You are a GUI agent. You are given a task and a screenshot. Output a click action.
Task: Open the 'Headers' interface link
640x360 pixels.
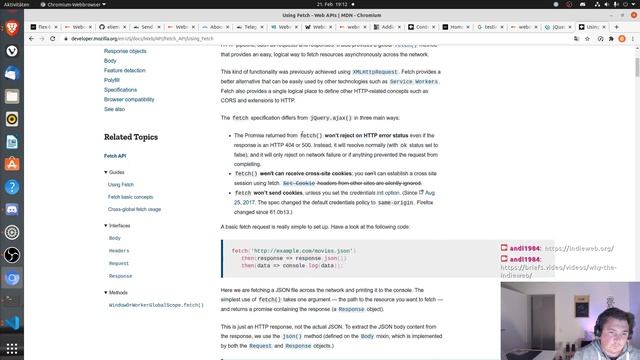pyautogui.click(x=119, y=251)
